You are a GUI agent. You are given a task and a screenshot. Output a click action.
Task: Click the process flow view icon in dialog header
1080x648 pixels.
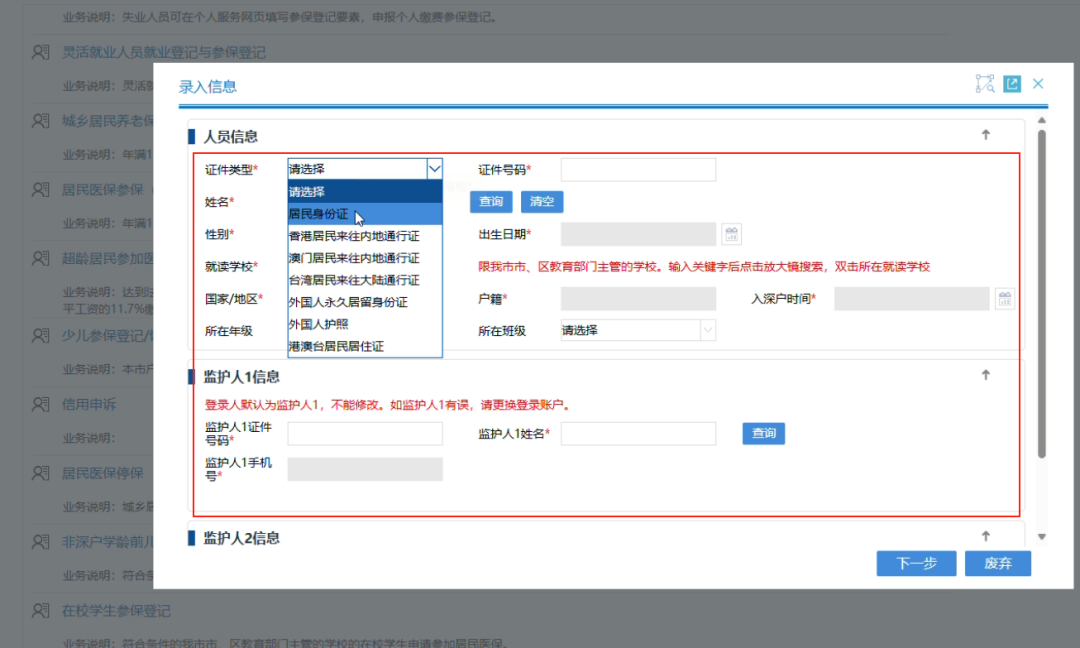point(985,85)
